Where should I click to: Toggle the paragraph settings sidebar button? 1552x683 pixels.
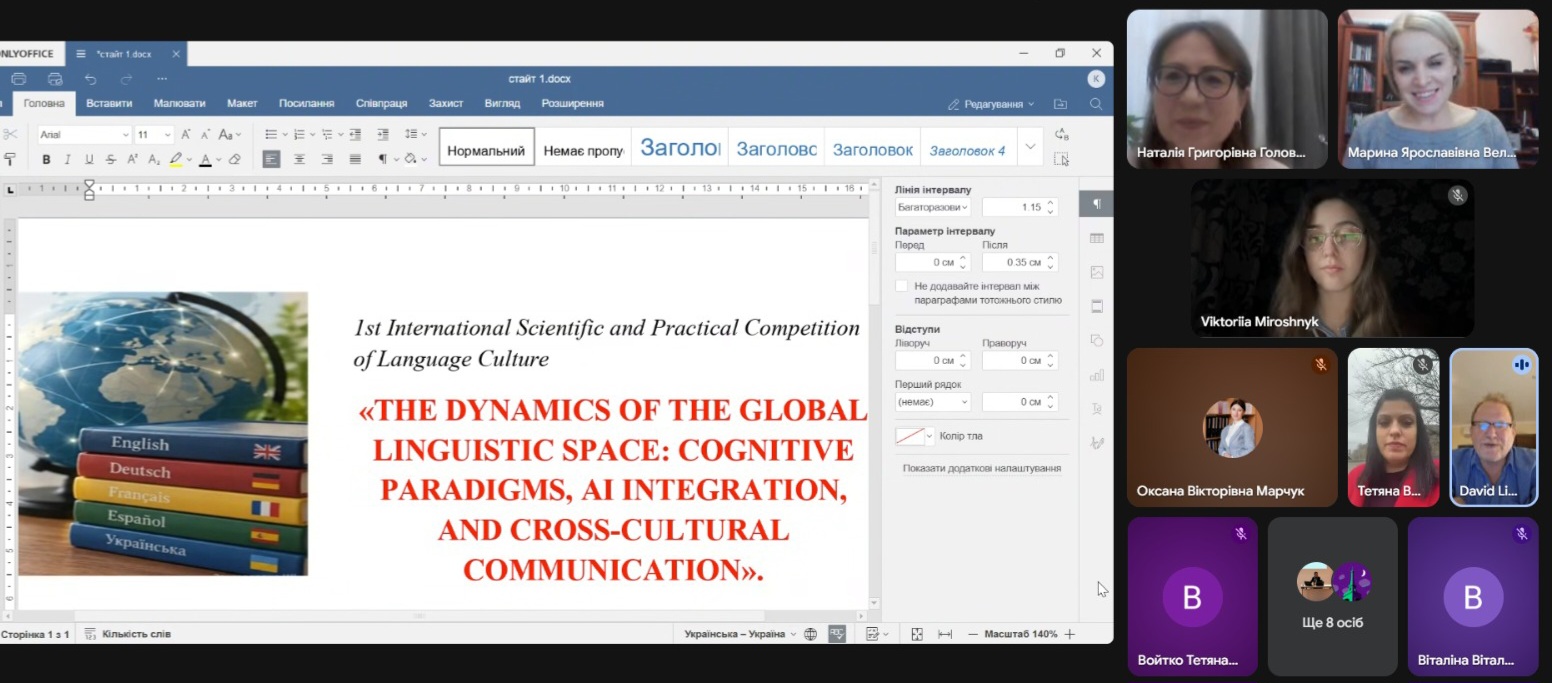[1097, 204]
